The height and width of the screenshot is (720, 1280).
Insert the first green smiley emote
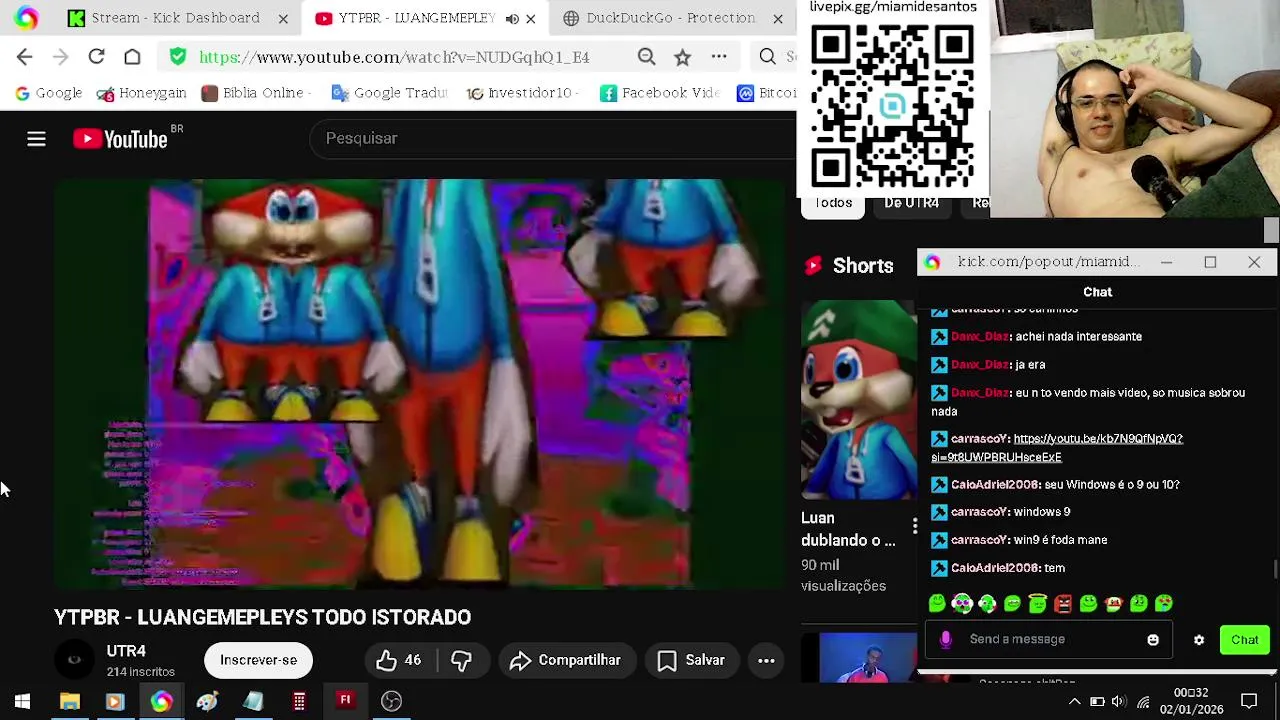(937, 603)
